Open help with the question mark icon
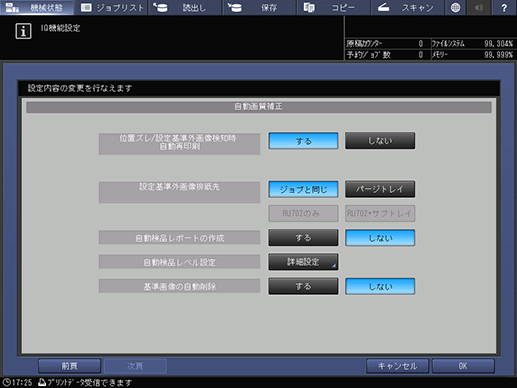This screenshot has height=388, width=517. click(x=504, y=7)
